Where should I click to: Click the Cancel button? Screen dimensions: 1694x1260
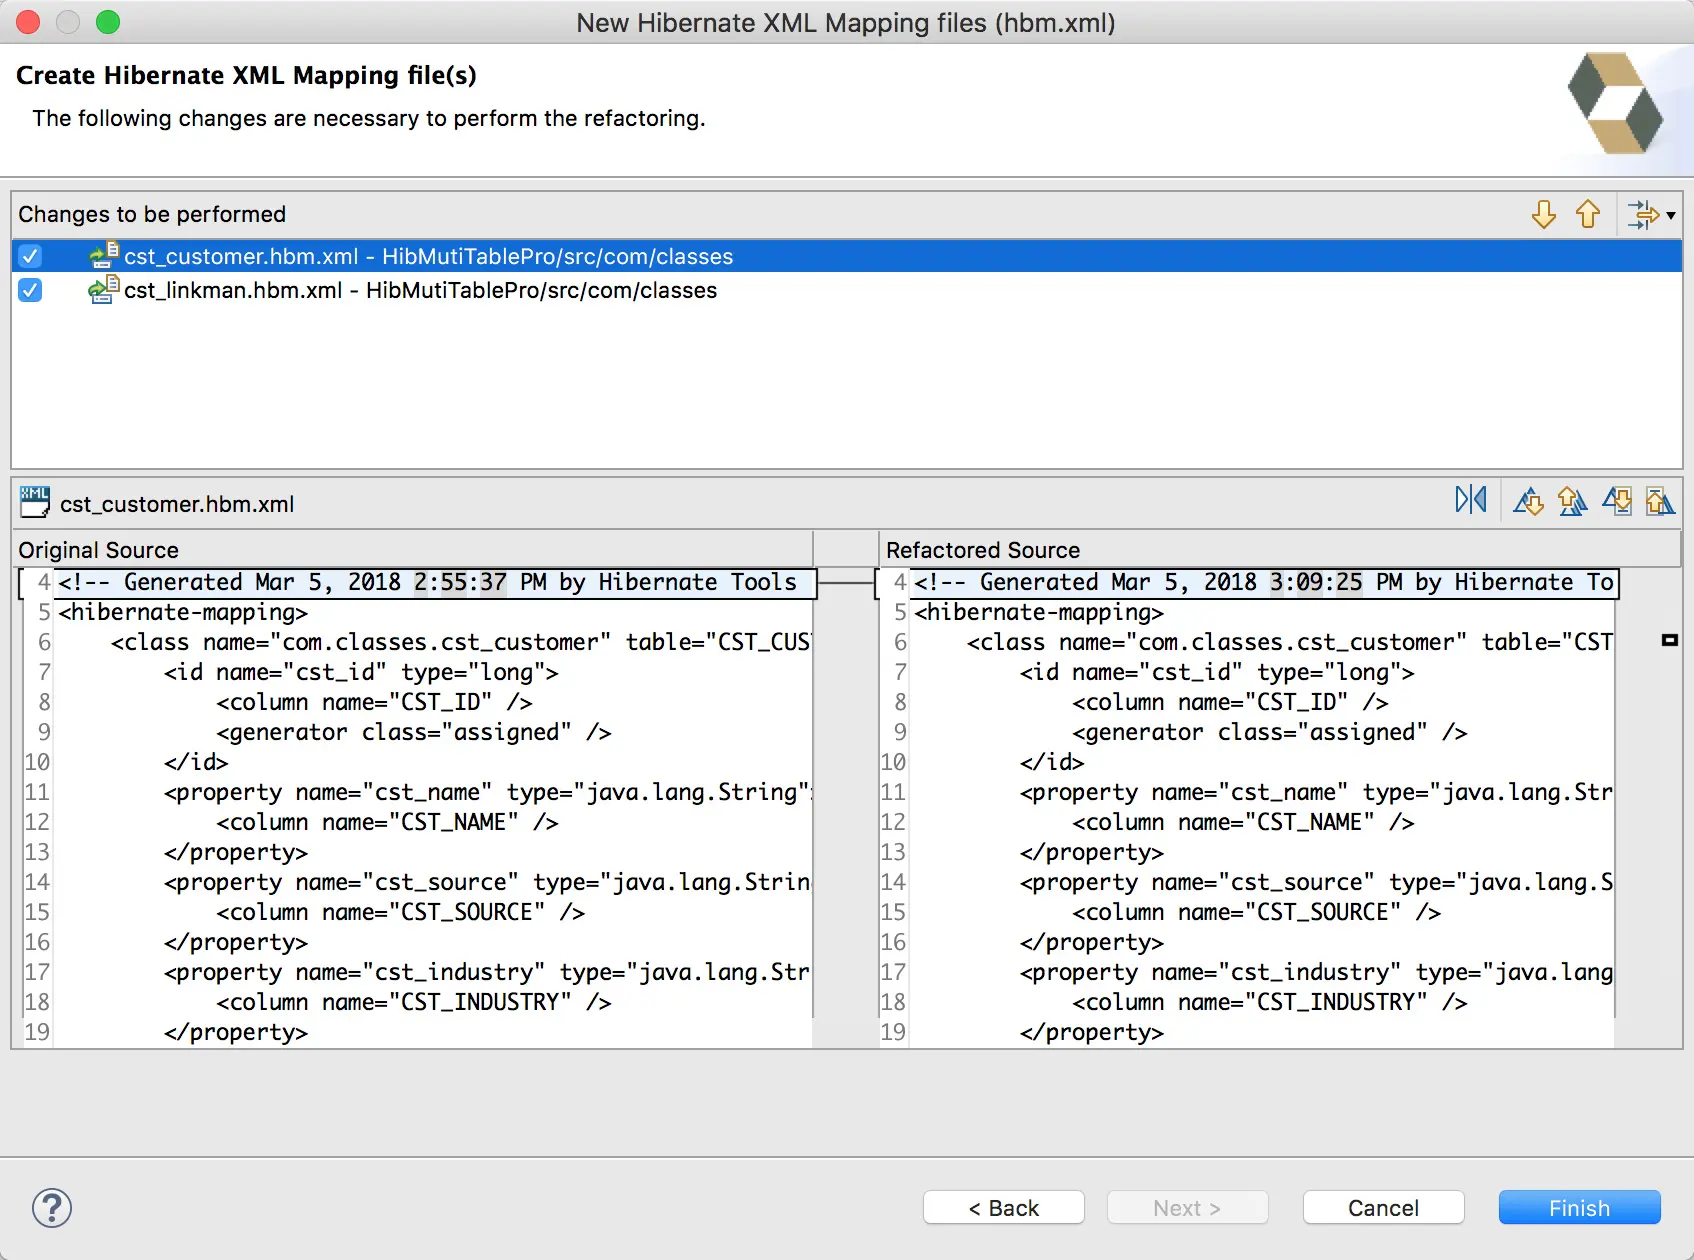1384,1207
